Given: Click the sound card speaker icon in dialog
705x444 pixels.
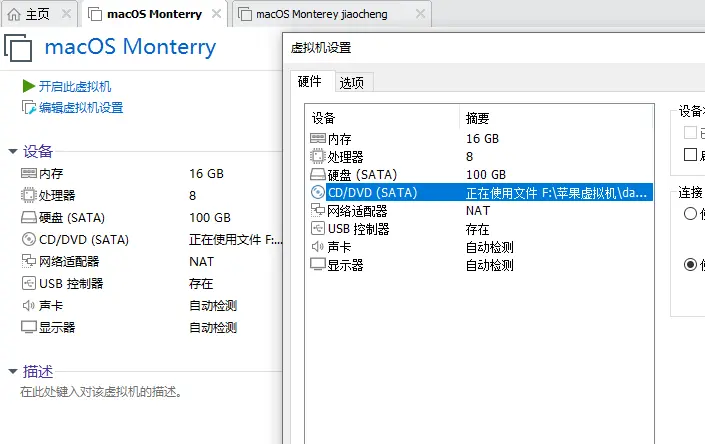Looking at the screenshot, I should click(x=318, y=247).
